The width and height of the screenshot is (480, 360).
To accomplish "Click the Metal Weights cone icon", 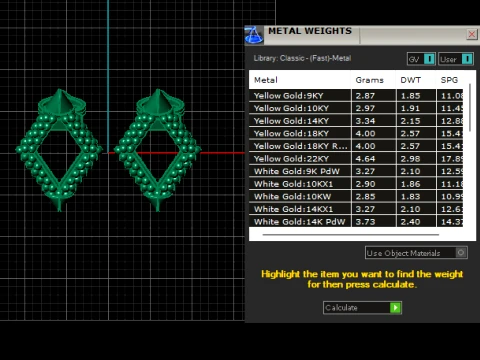I will [x=254, y=35].
